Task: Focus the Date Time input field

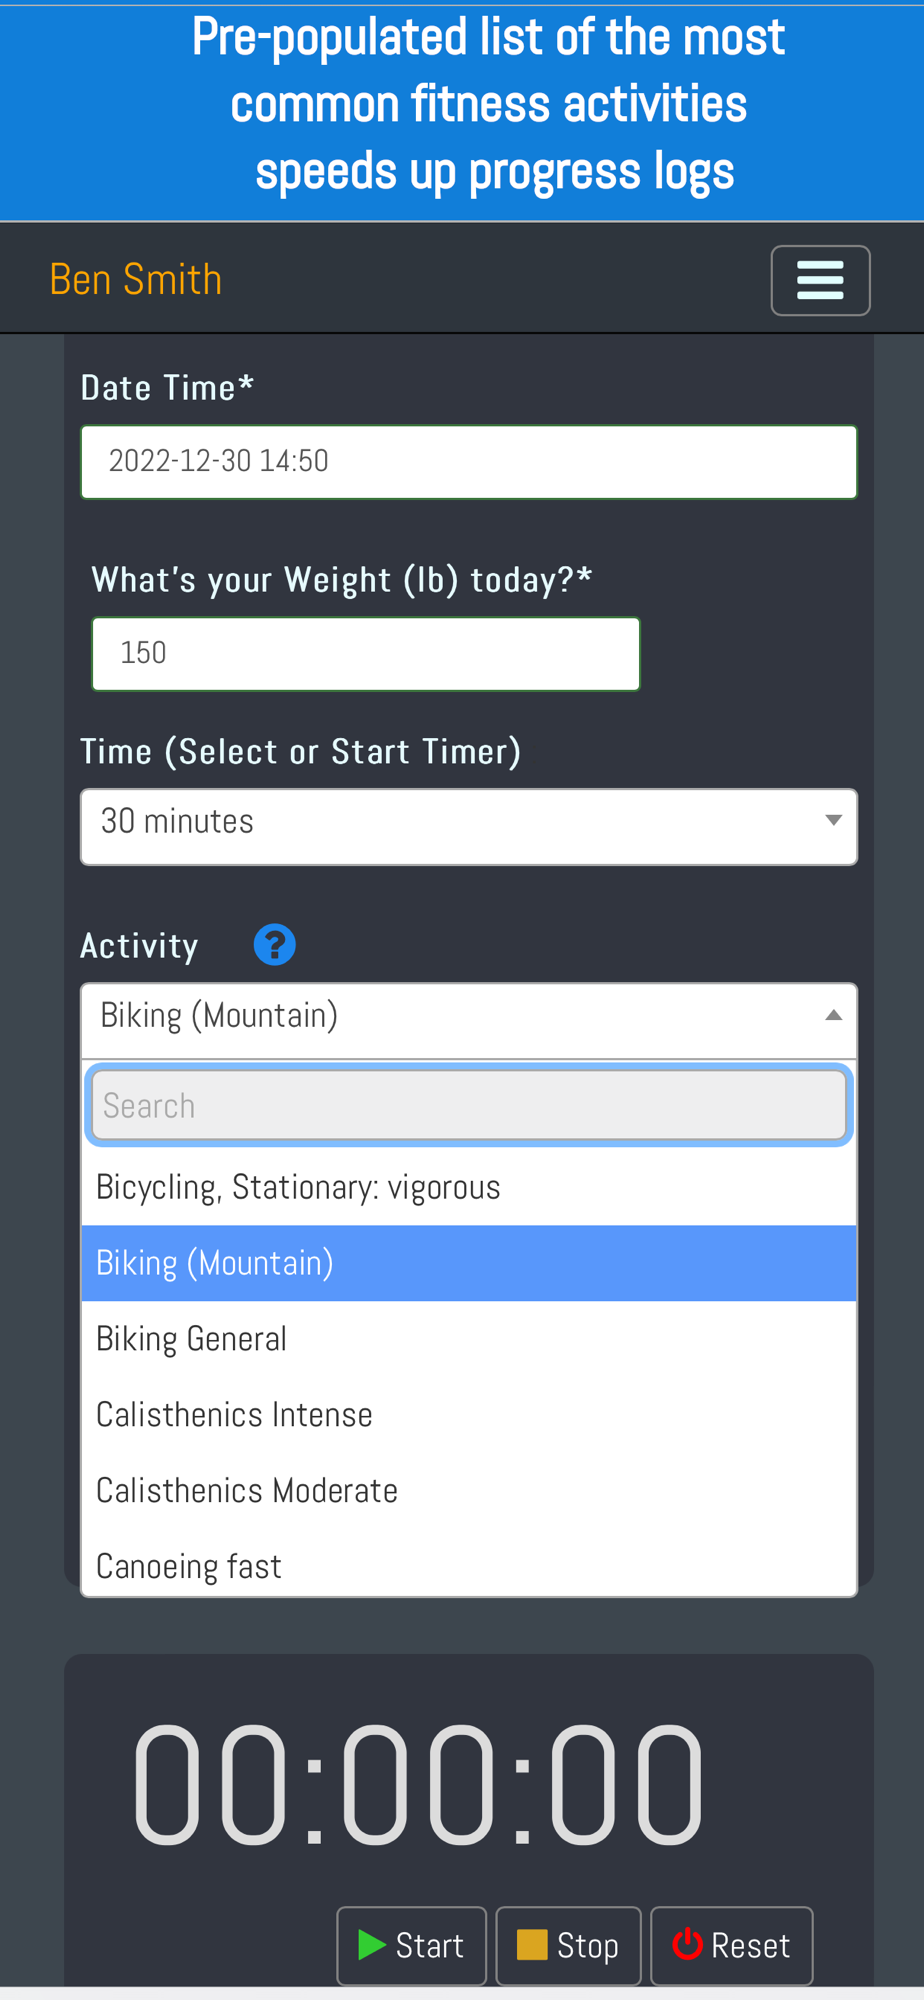Action: 469,462
